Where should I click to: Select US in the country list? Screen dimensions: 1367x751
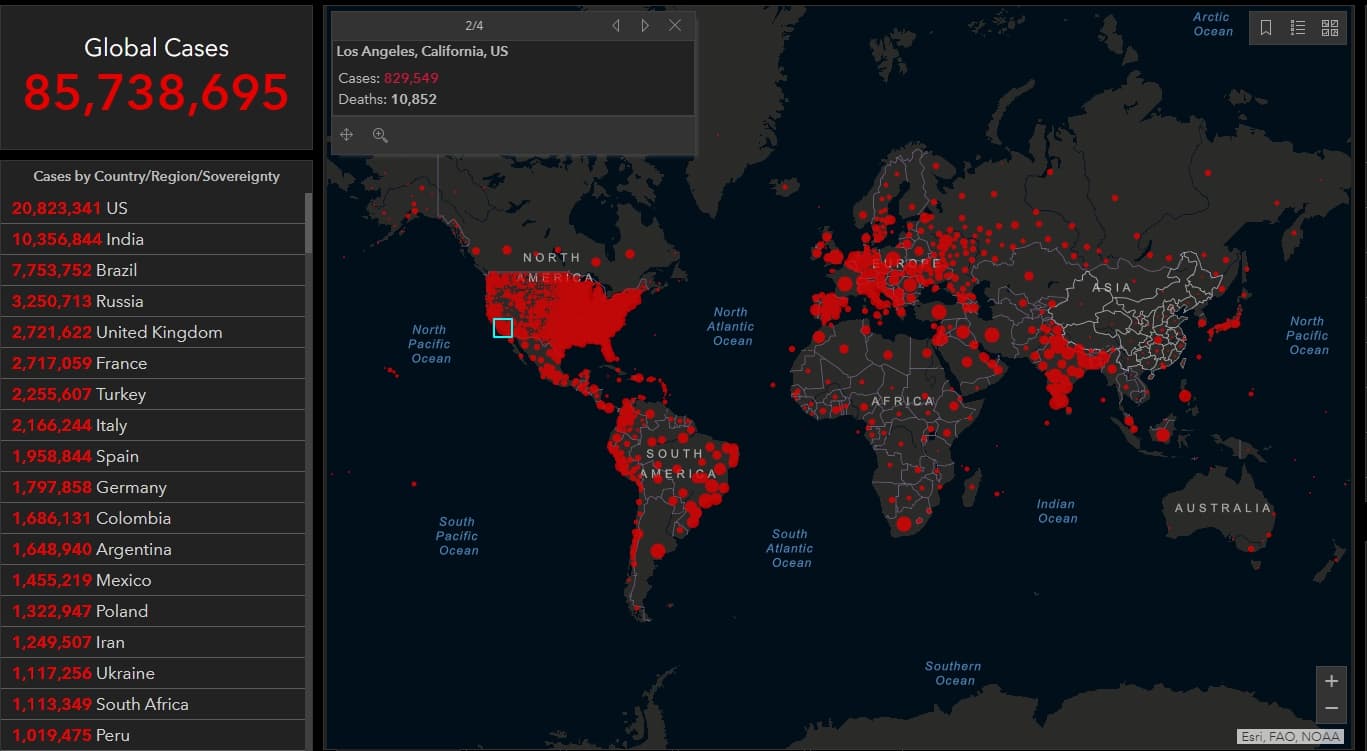154,208
